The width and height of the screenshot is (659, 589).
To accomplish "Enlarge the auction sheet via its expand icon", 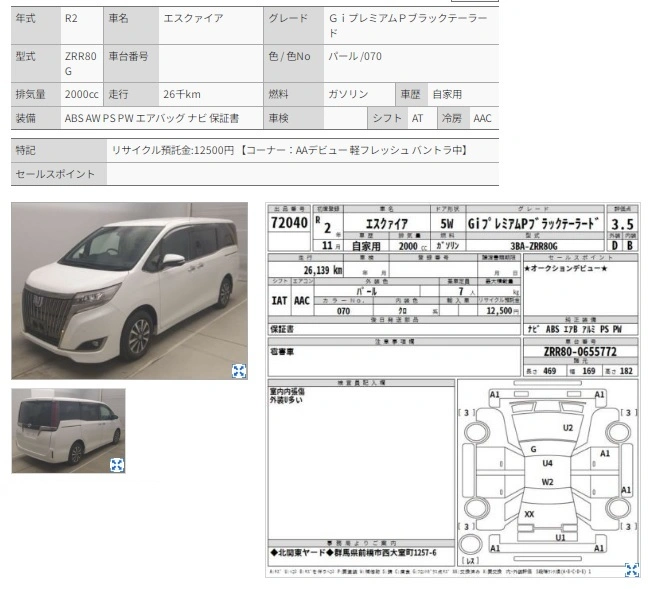I will (x=632, y=570).
